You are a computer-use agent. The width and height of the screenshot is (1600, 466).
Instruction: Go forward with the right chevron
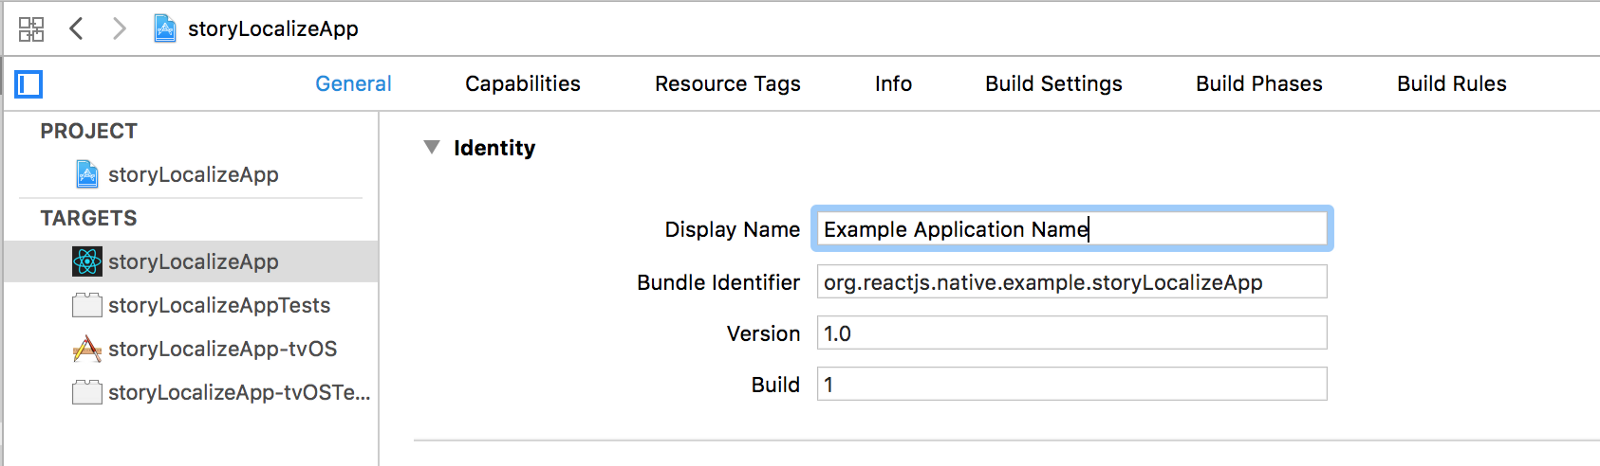coord(119,28)
